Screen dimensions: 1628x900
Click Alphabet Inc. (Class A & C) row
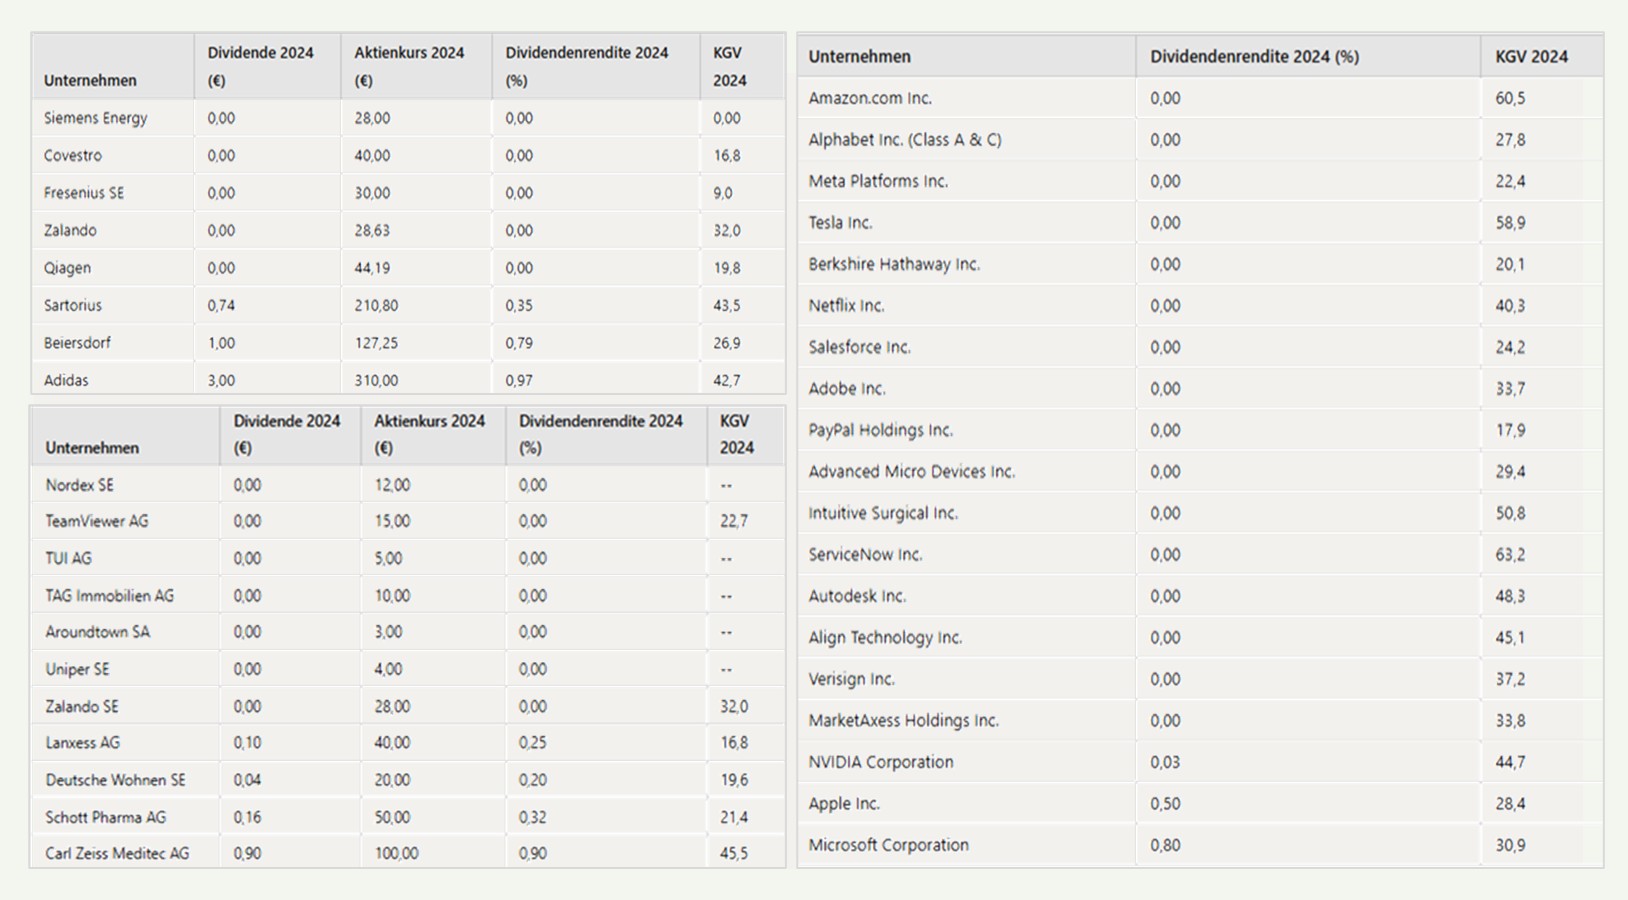(x=905, y=140)
